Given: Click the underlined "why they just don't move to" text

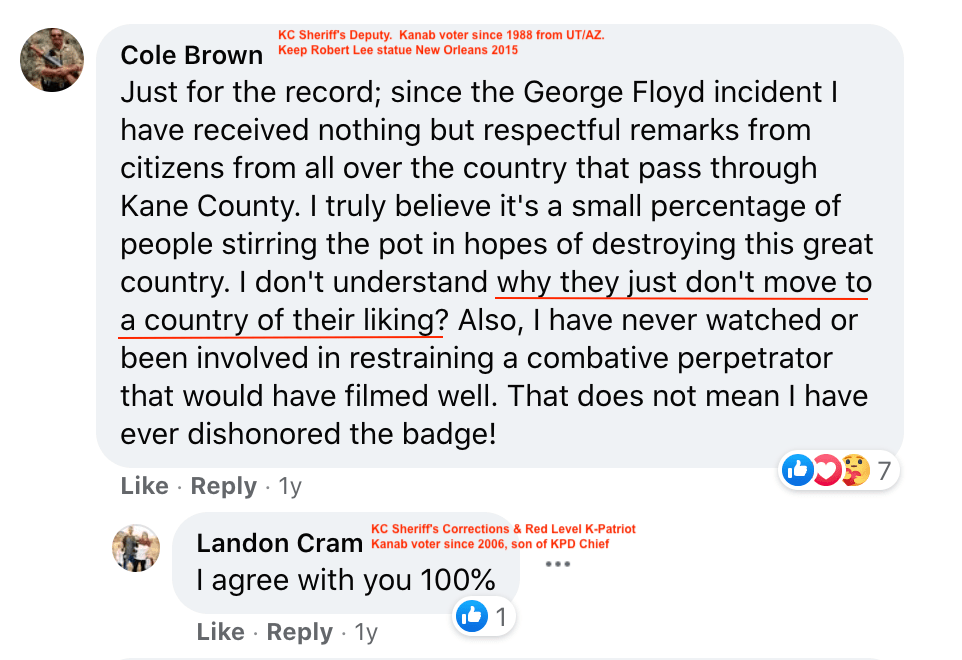Looking at the screenshot, I should pyautogui.click(x=684, y=283).
